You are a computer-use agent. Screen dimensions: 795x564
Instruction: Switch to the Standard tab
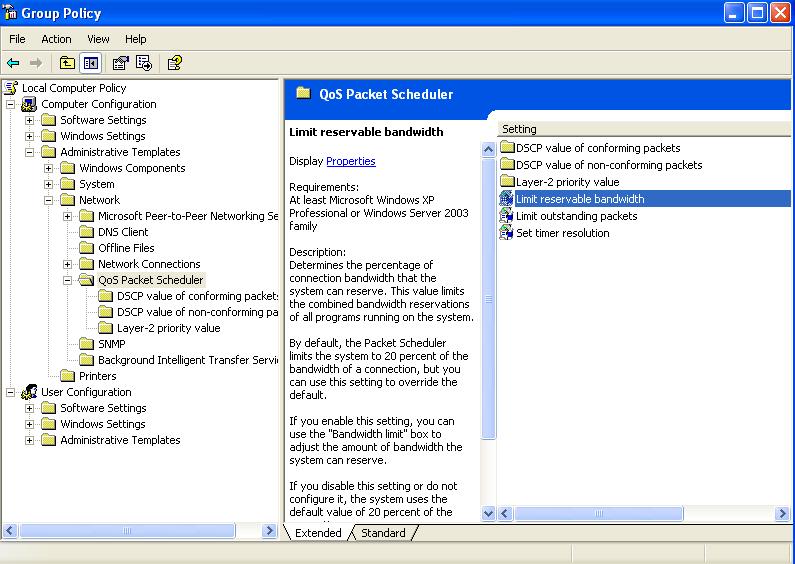coord(383,533)
